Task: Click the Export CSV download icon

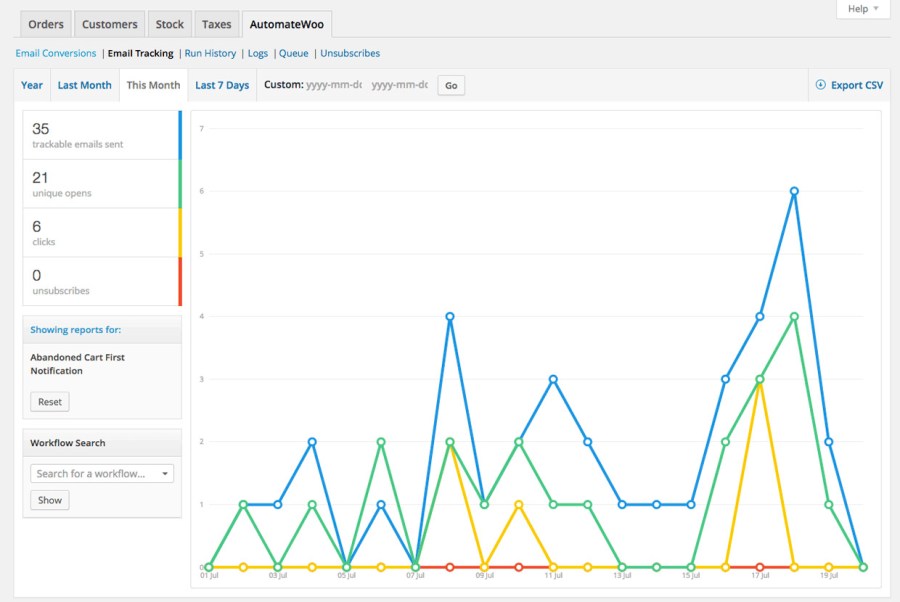Action: click(821, 85)
